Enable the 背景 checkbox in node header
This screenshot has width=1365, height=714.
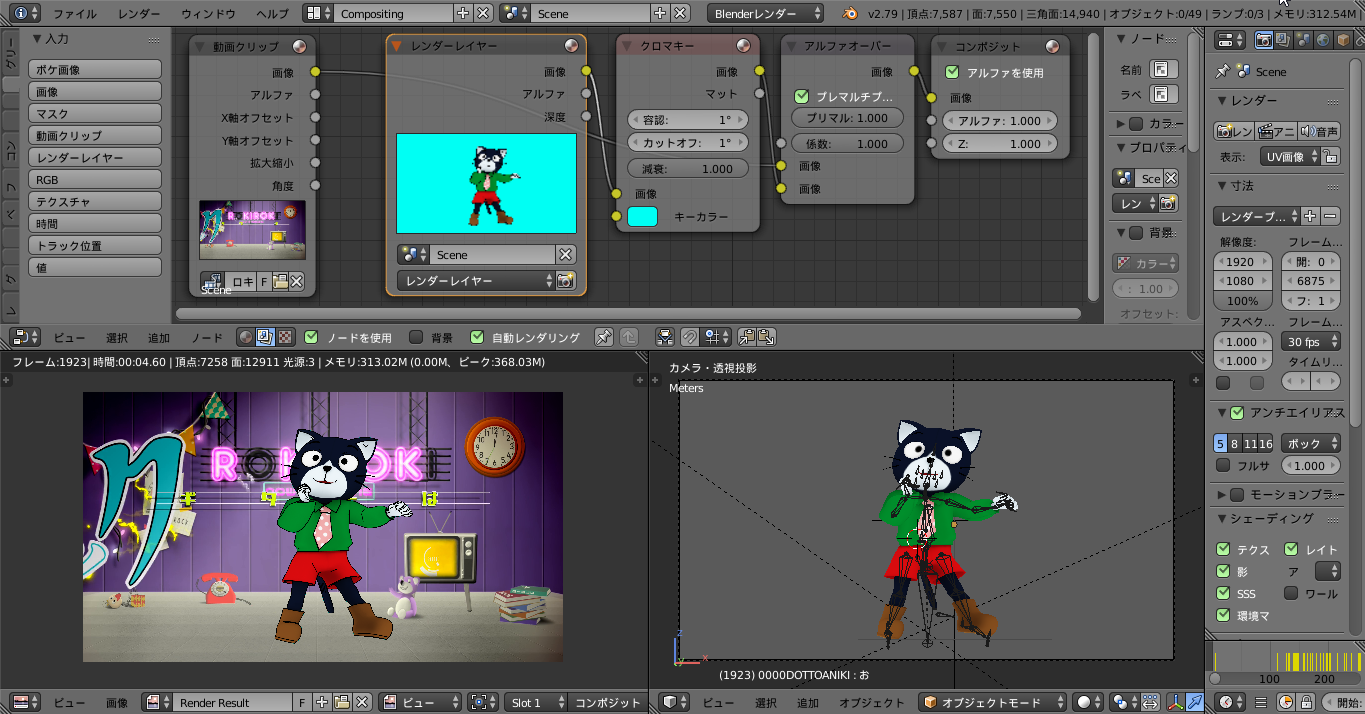pos(417,338)
